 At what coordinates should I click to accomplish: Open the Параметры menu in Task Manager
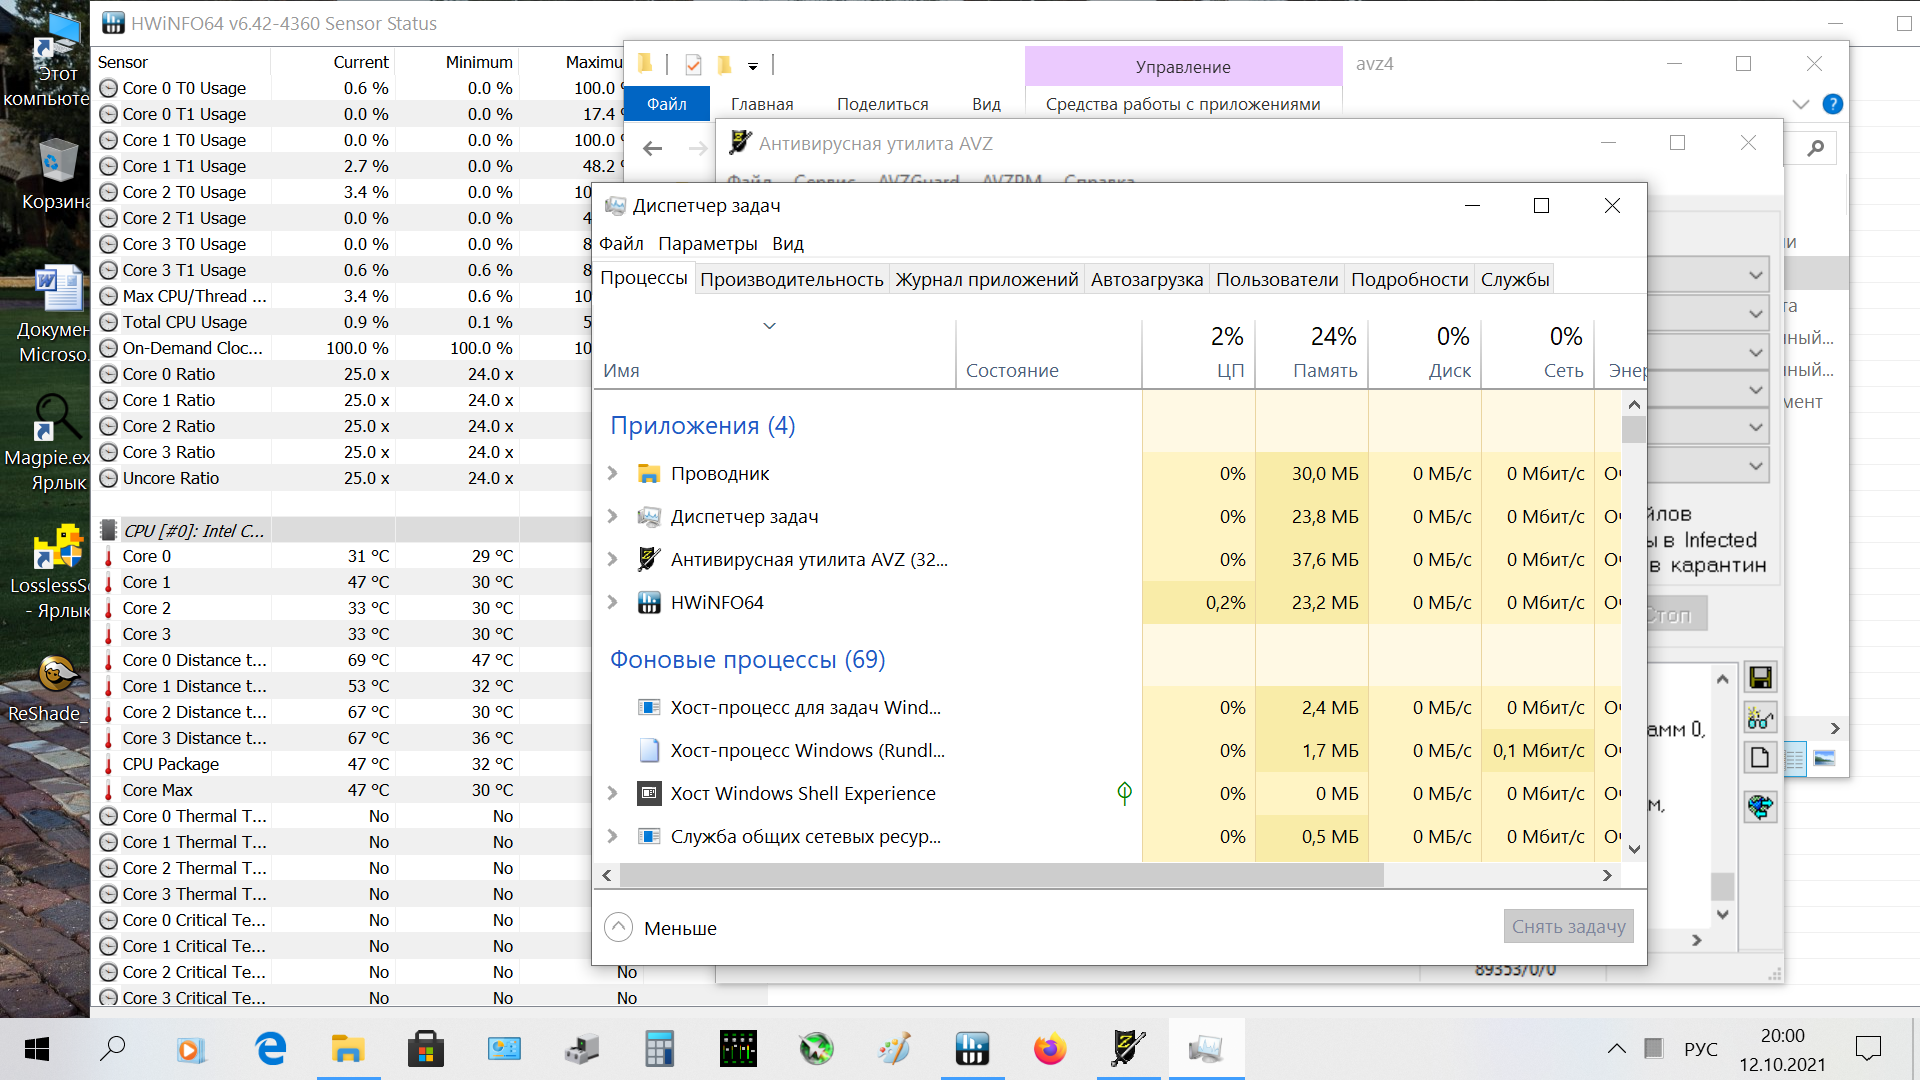(707, 244)
